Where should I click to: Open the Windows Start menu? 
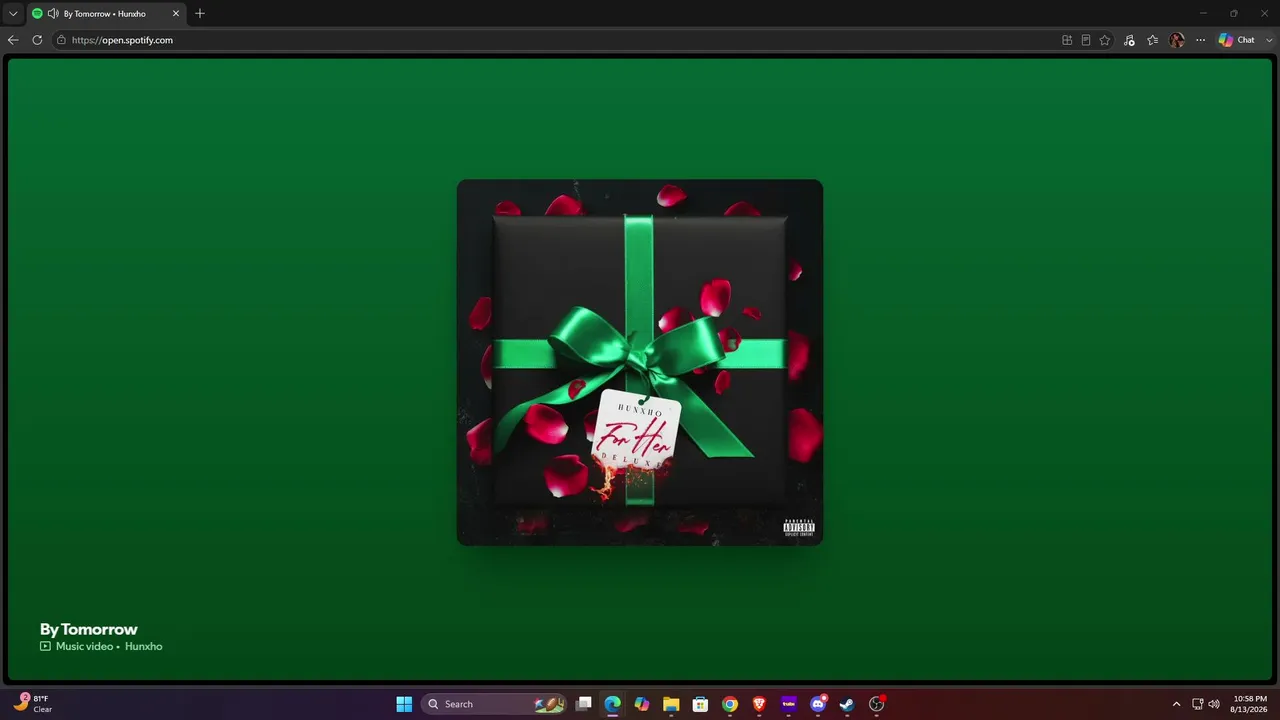point(404,704)
